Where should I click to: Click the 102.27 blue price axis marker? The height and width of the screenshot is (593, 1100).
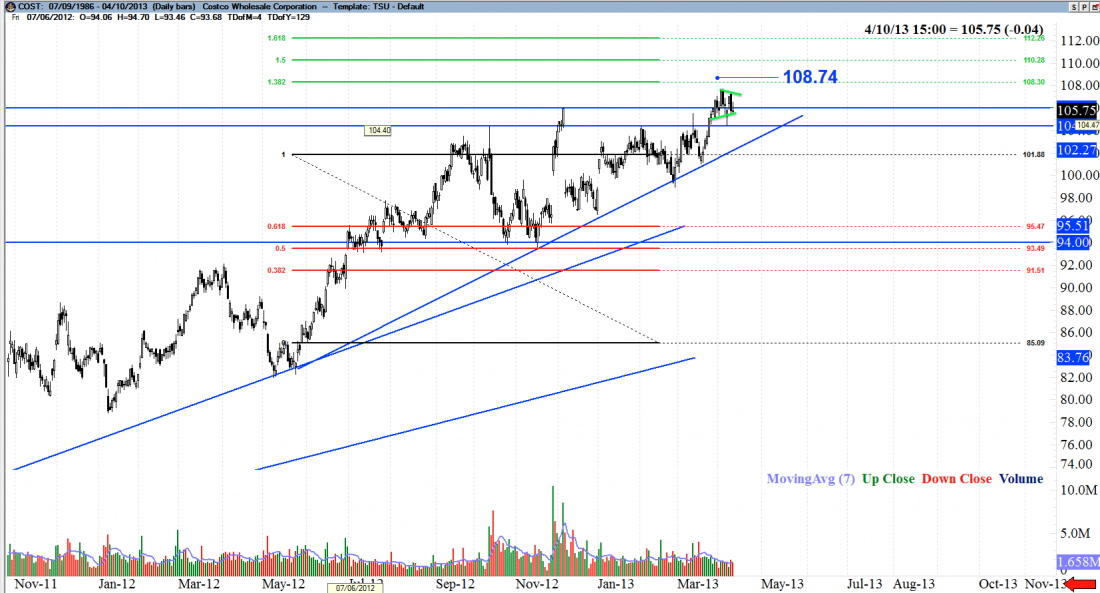click(x=1076, y=149)
